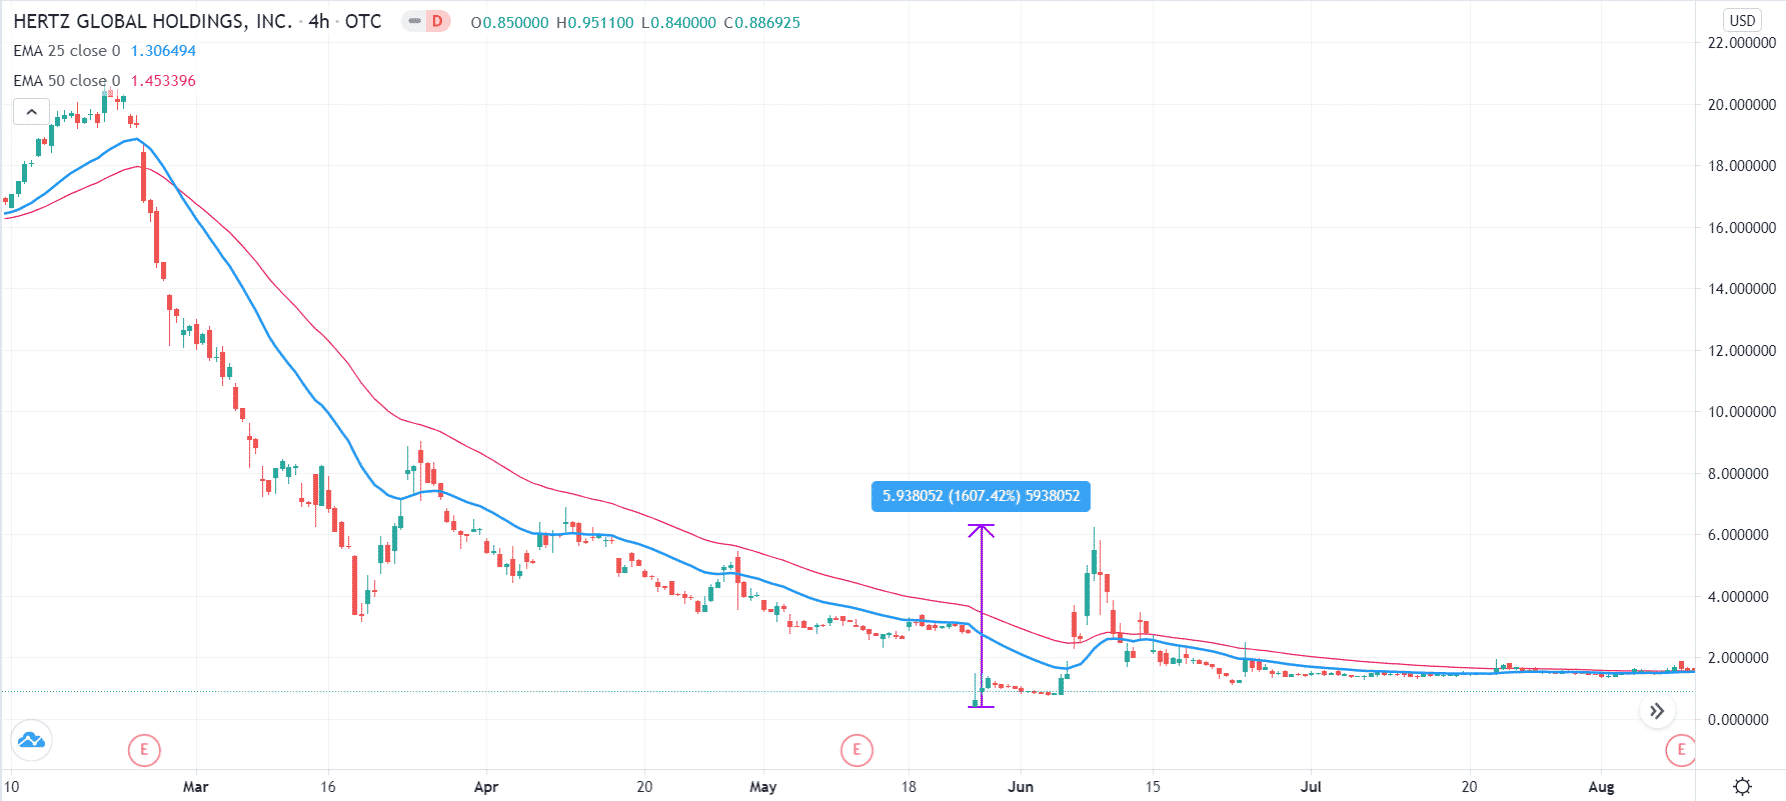Click the Aug date label on time axis

pyautogui.click(x=1602, y=787)
